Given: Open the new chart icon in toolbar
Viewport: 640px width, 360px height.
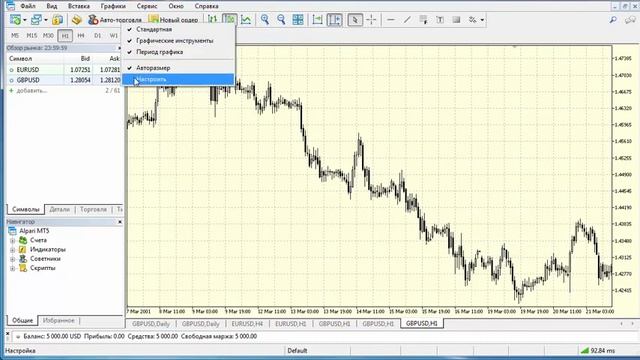Looking at the screenshot, I should tap(15, 20).
